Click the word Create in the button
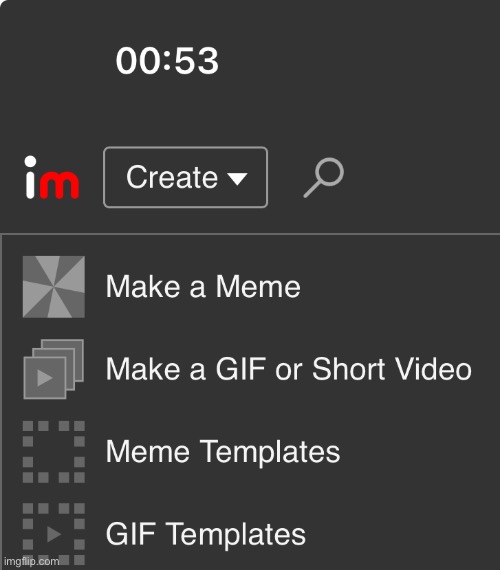Screen dimensions: 500x570 coord(172,177)
